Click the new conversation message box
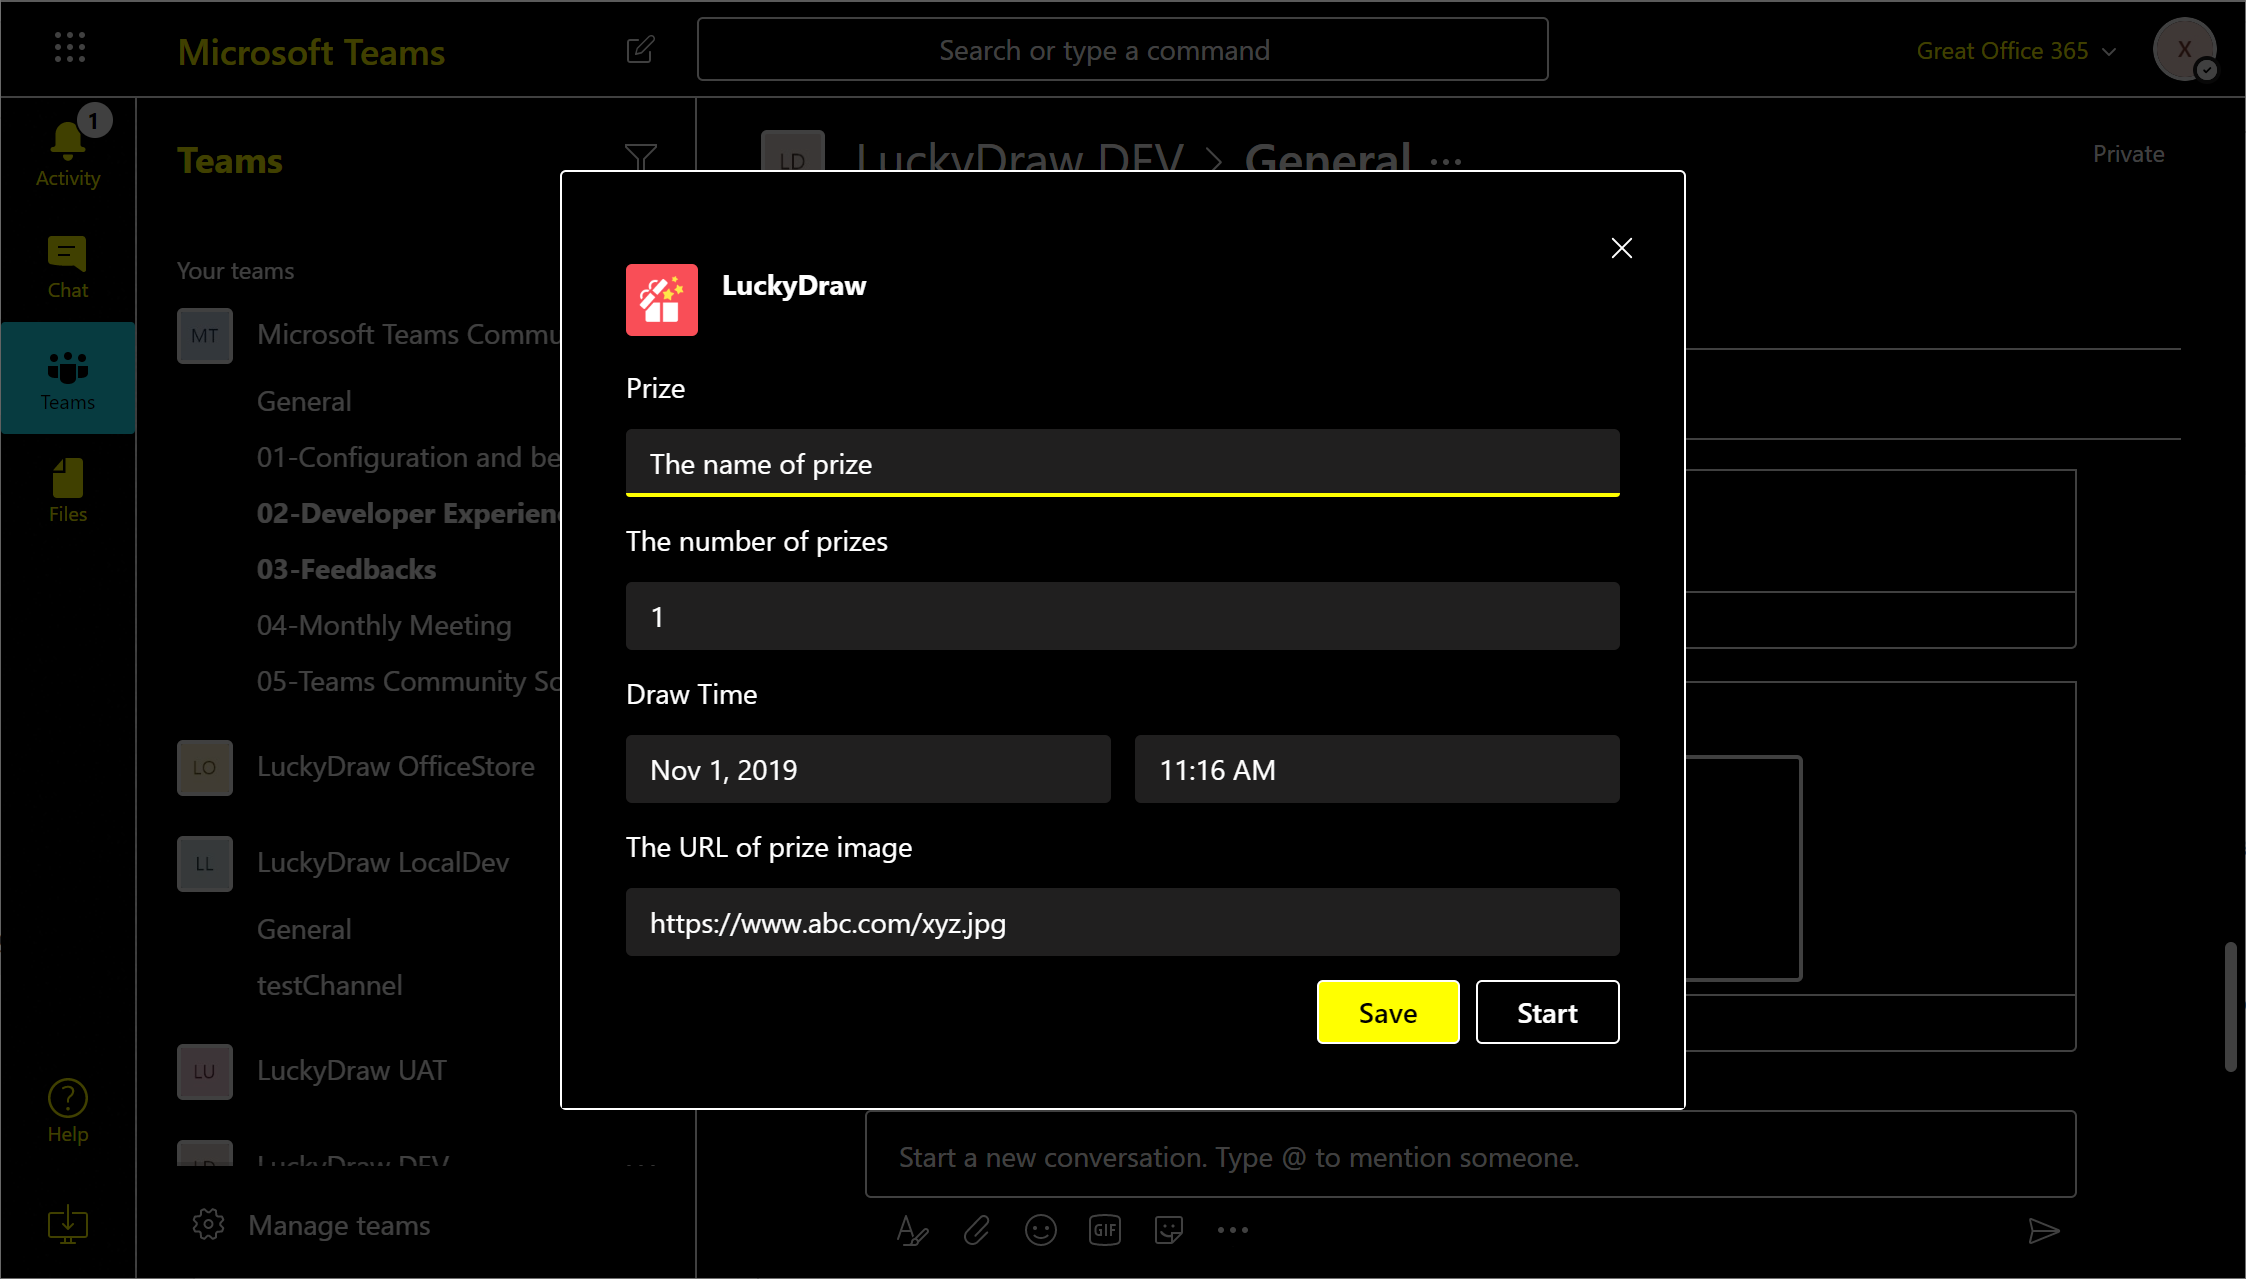The width and height of the screenshot is (2246, 1279). (x=1470, y=1155)
